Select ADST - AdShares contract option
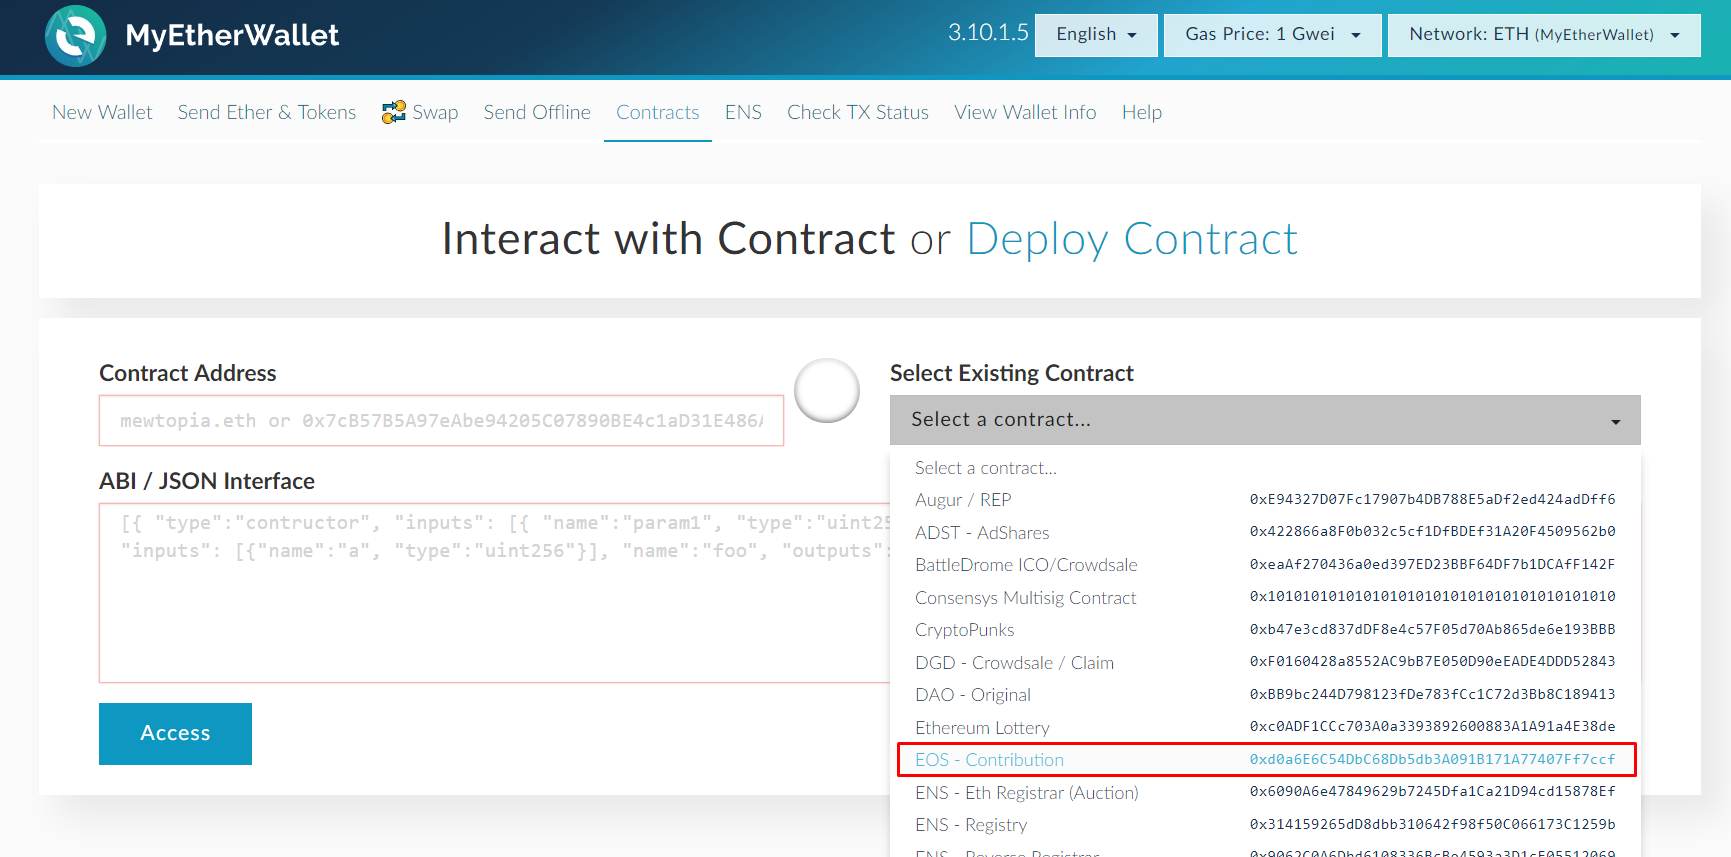Image resolution: width=1731 pixels, height=857 pixels. click(x=1265, y=532)
